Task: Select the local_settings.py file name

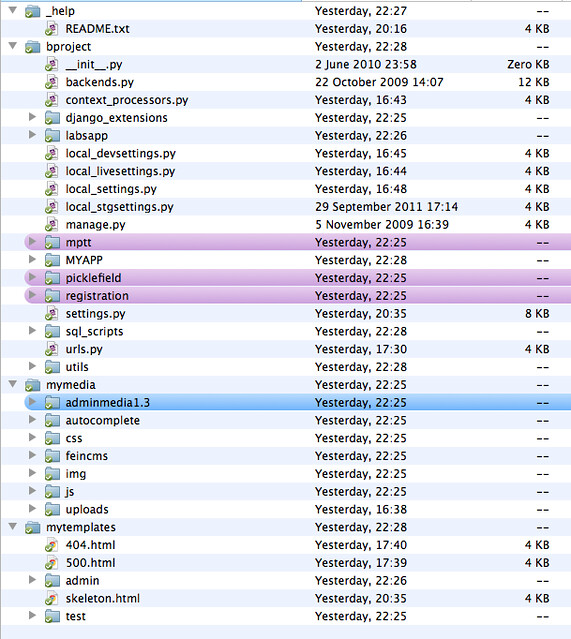Action: (x=111, y=189)
